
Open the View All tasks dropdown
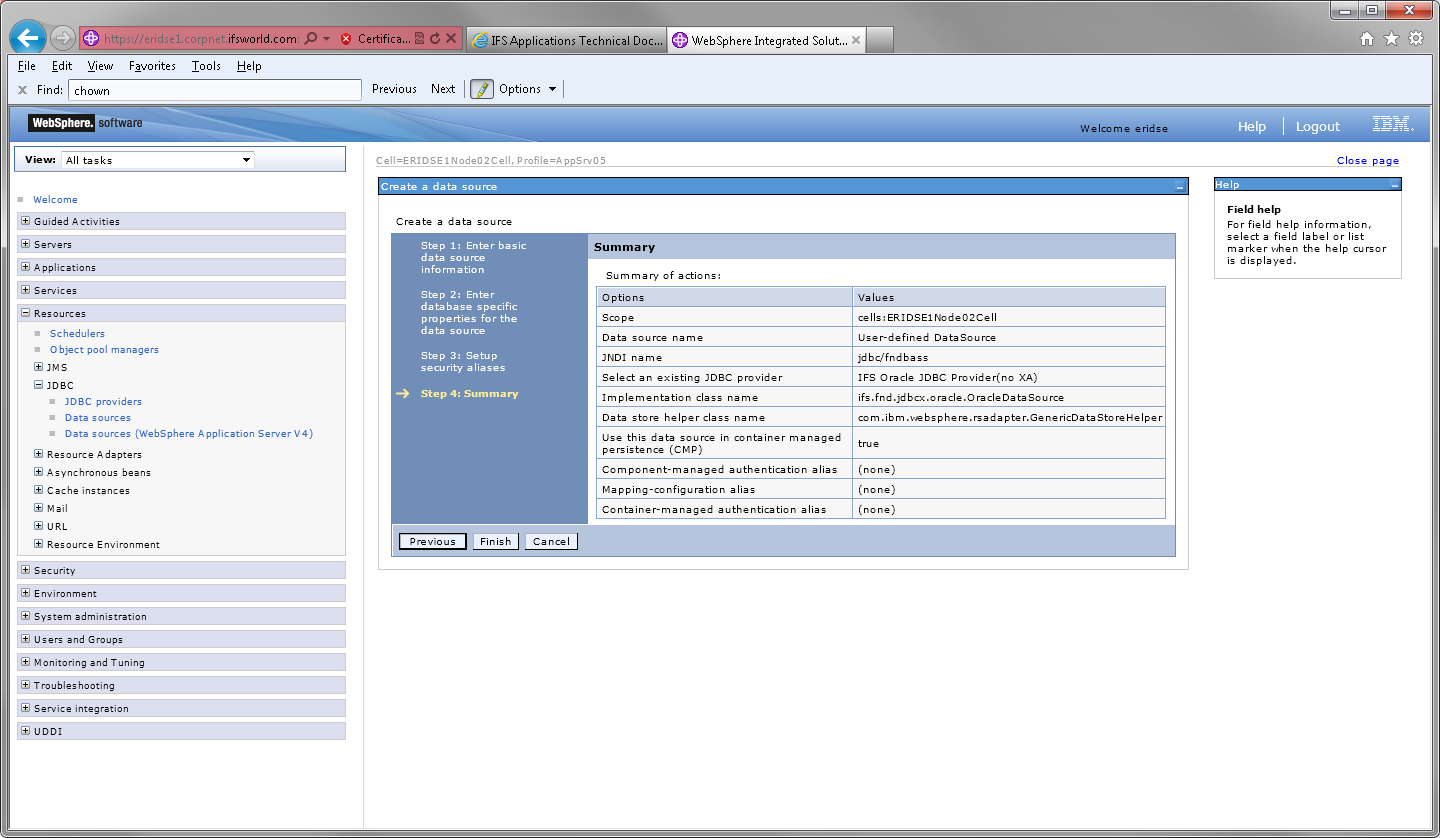pyautogui.click(x=158, y=160)
